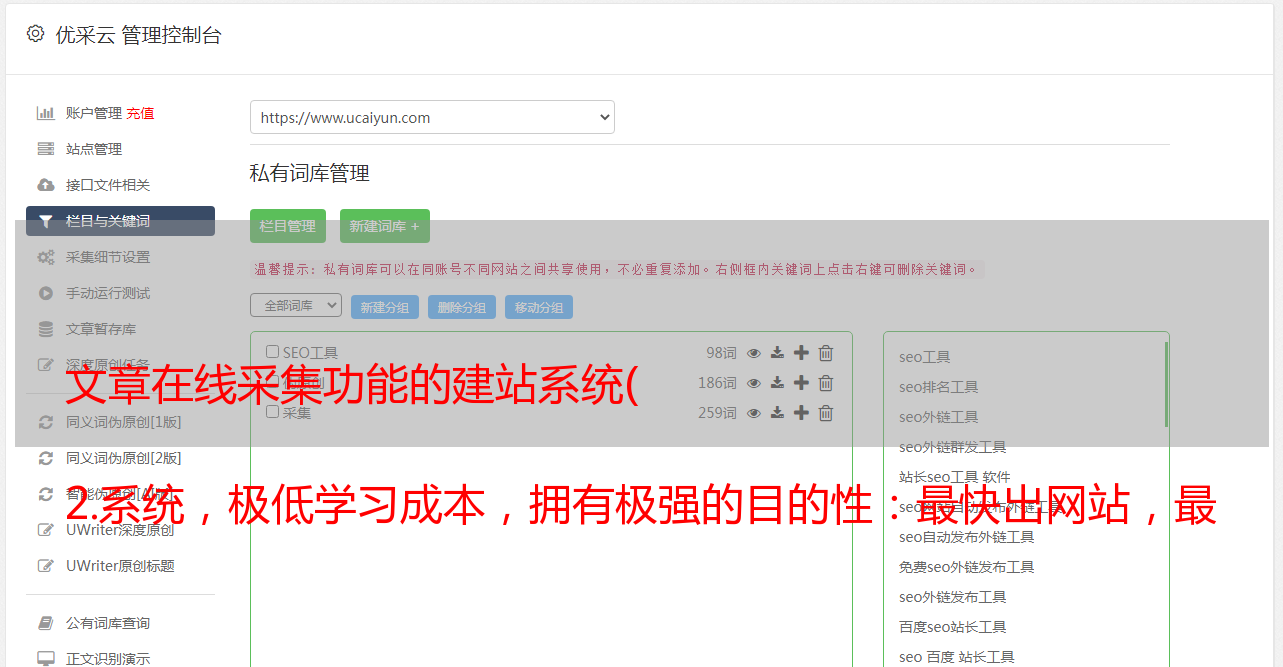
Task: Open 接口文件相关 in the sidebar
Action: coord(108,185)
